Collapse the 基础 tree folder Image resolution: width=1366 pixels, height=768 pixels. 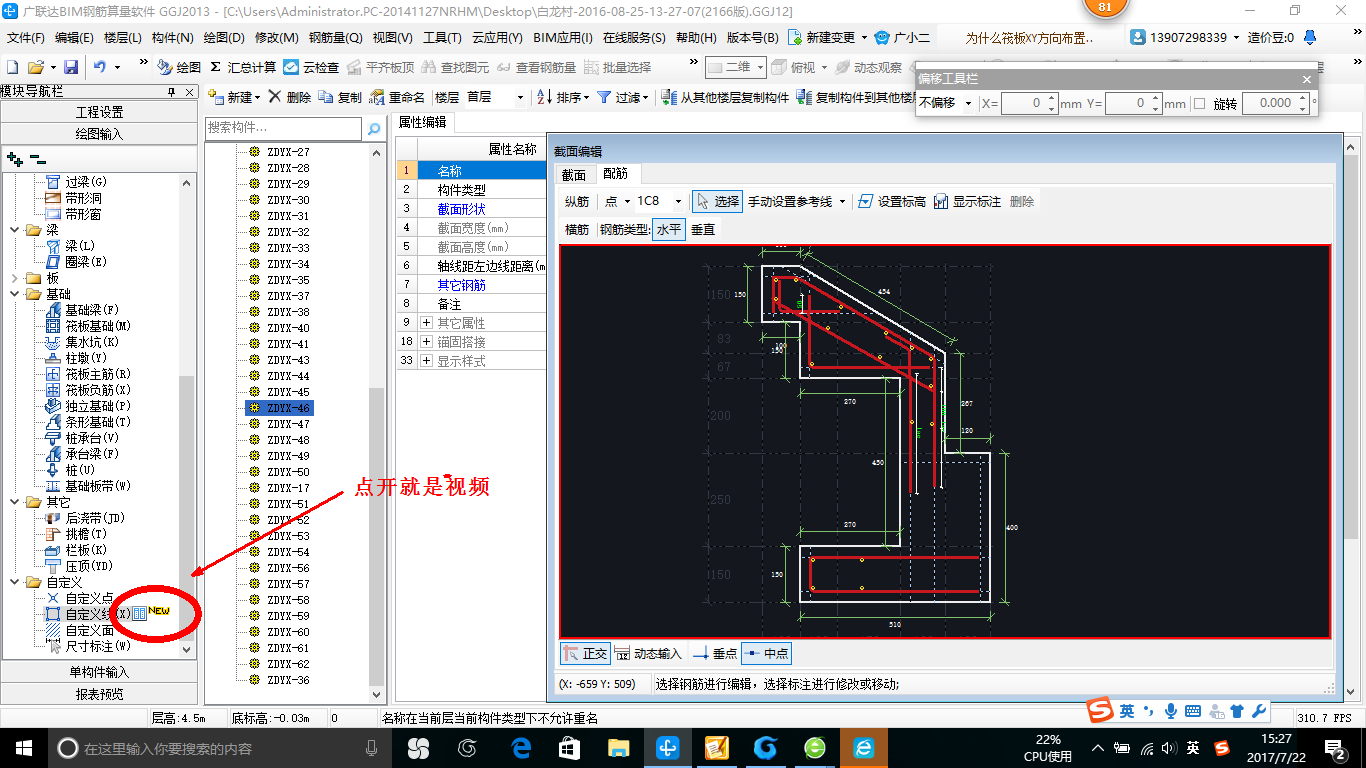[x=14, y=294]
